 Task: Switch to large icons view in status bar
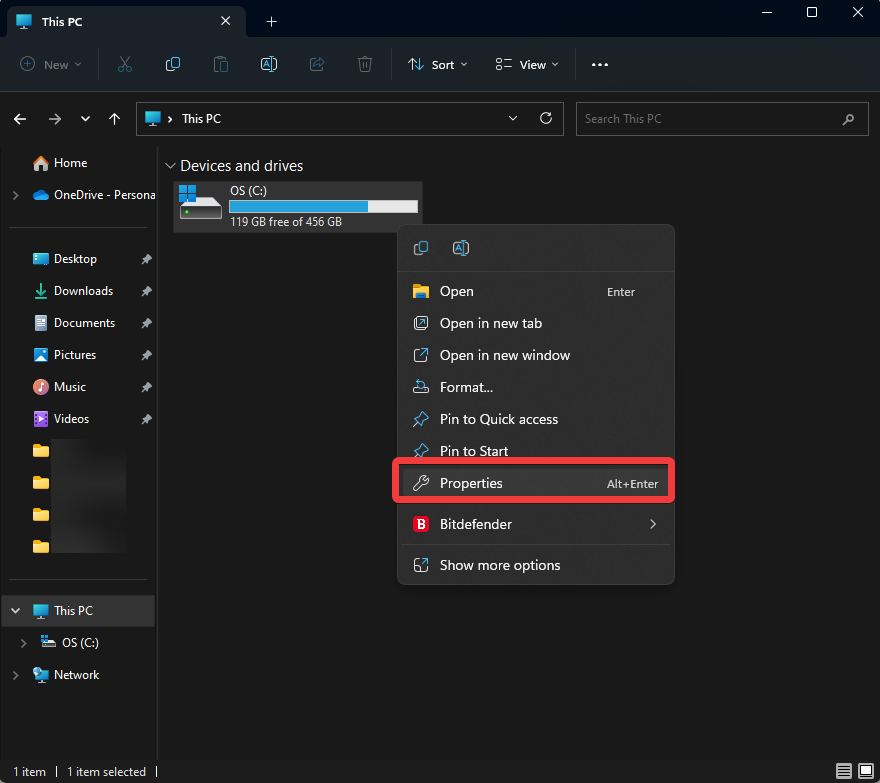pos(865,771)
